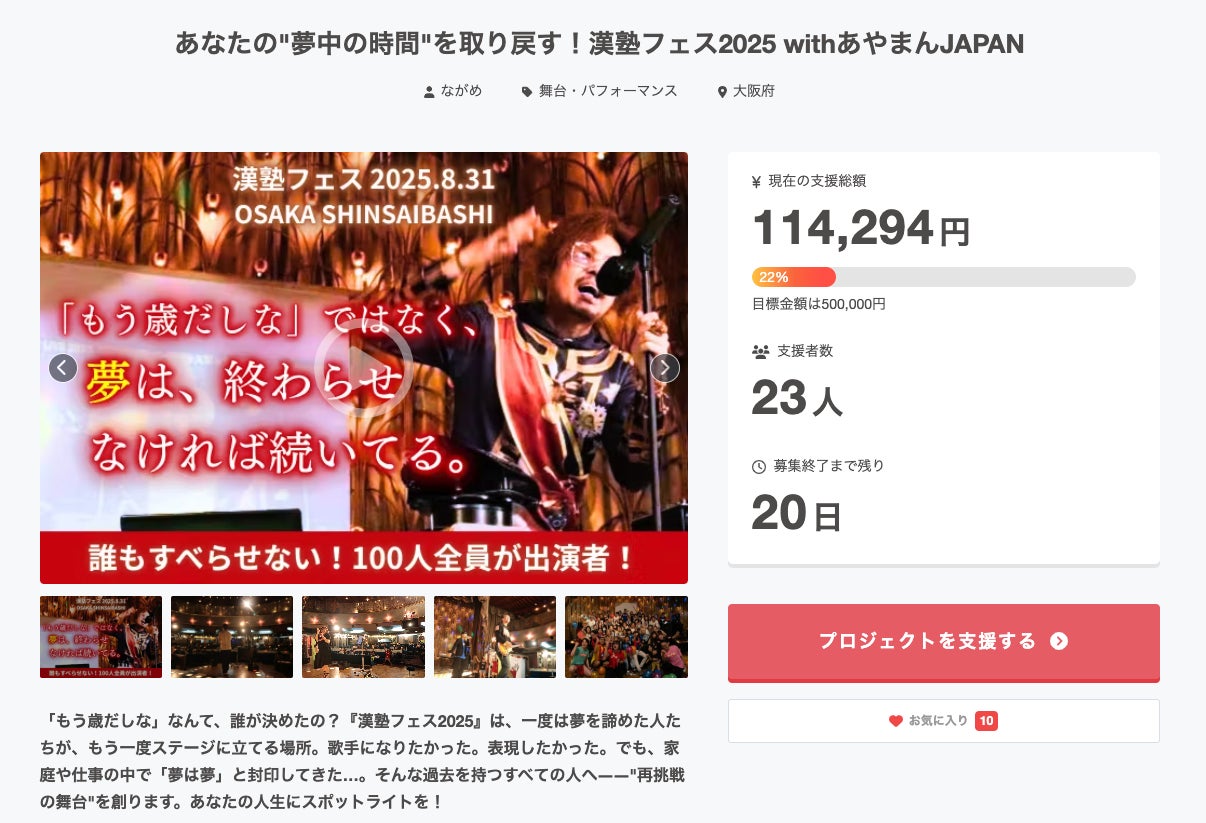This screenshot has height=823, width=1206.
Task: Add project to お気に入り favorites
Action: 944,721
